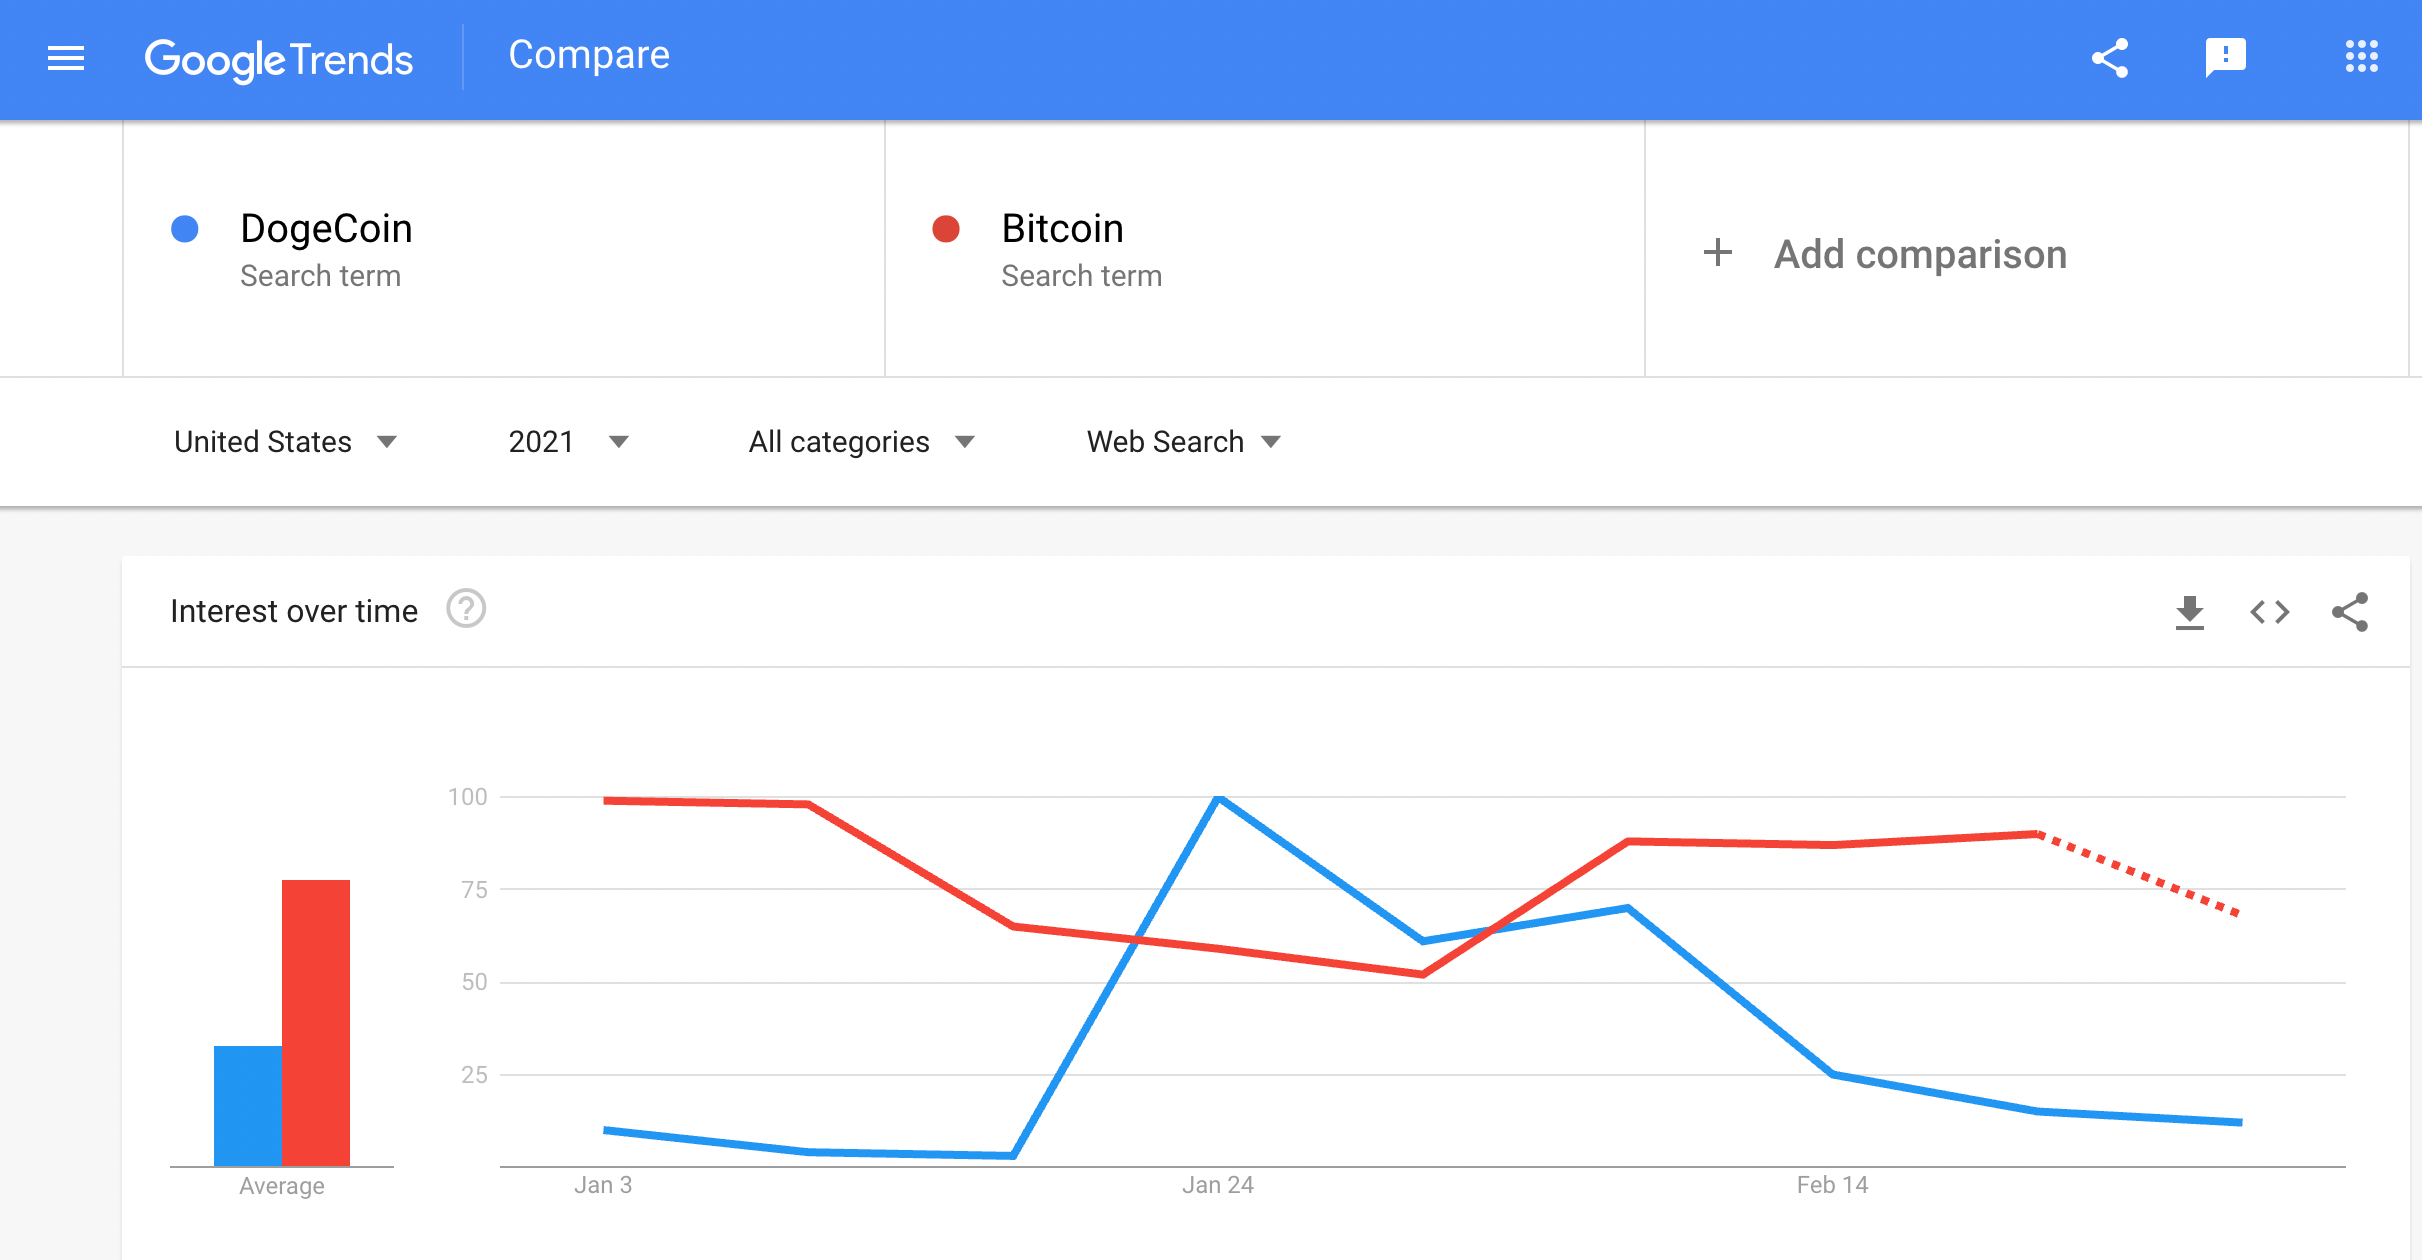Open the Google apps grid
Screen dimensions: 2422x1260
coord(2361,57)
